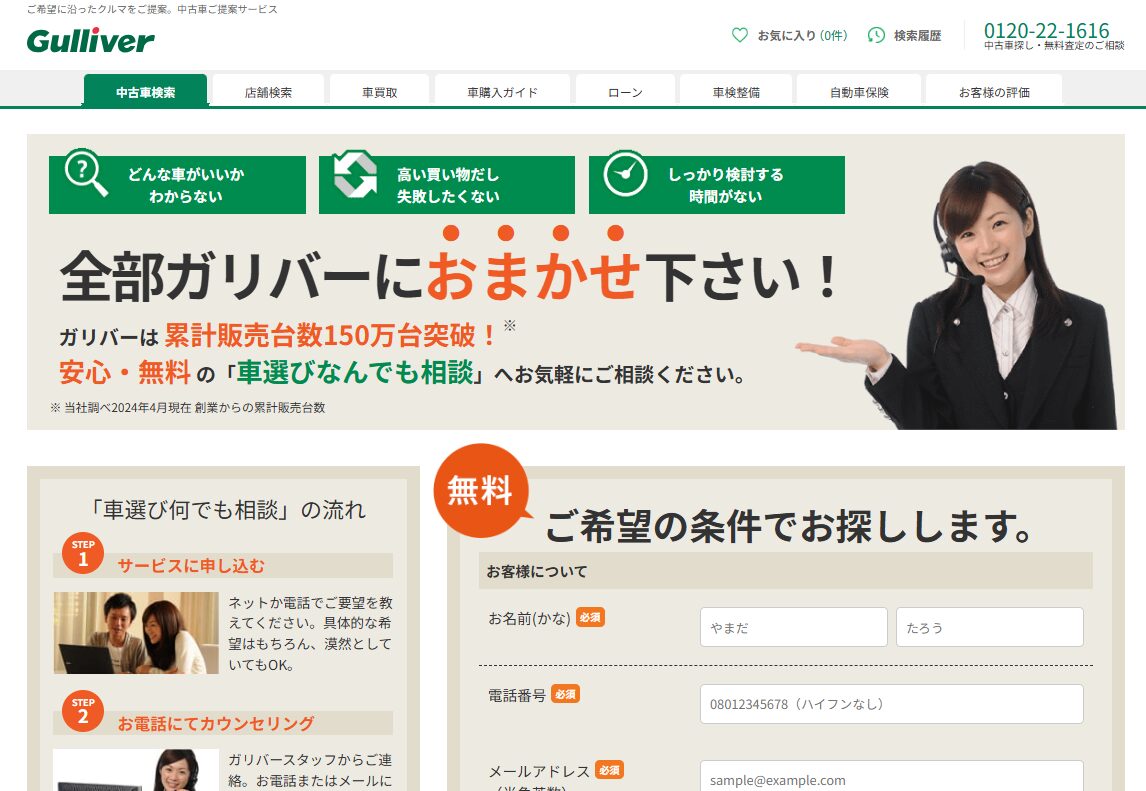This screenshot has width=1146, height=791.
Task: Select the ローン tab
Action: tap(625, 91)
